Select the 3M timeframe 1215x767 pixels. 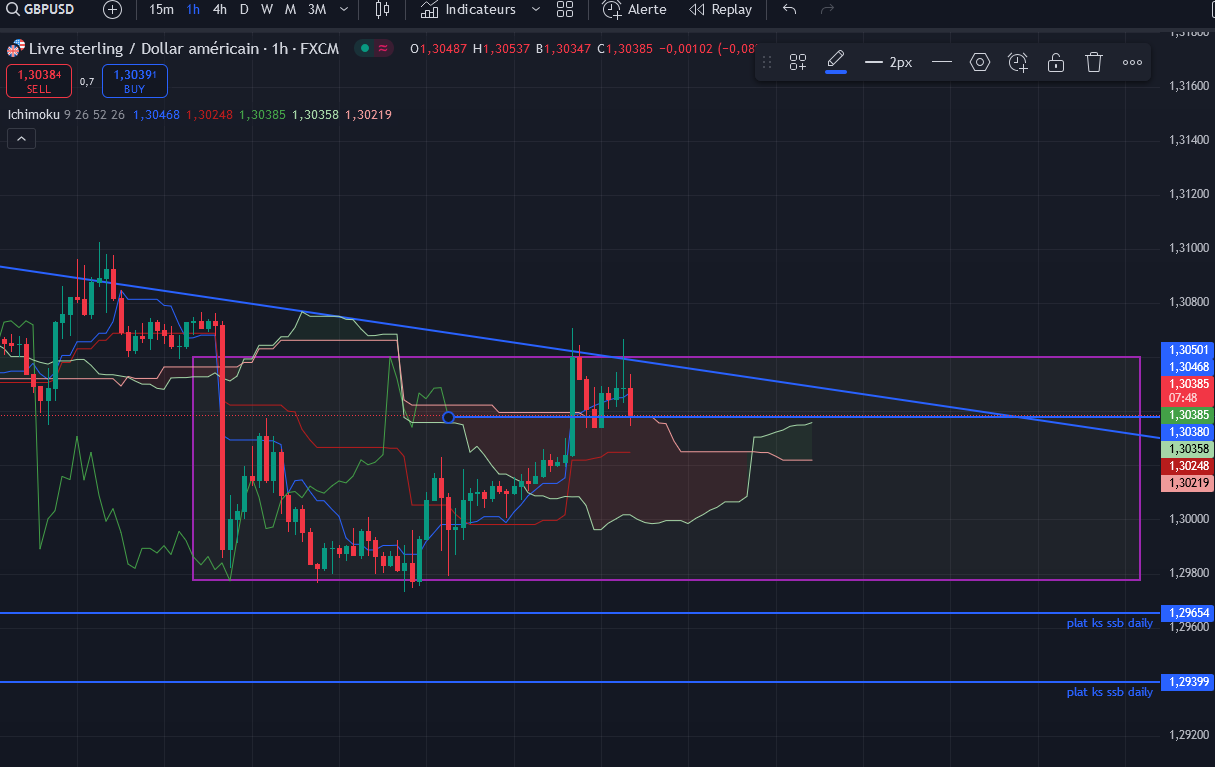316,9
